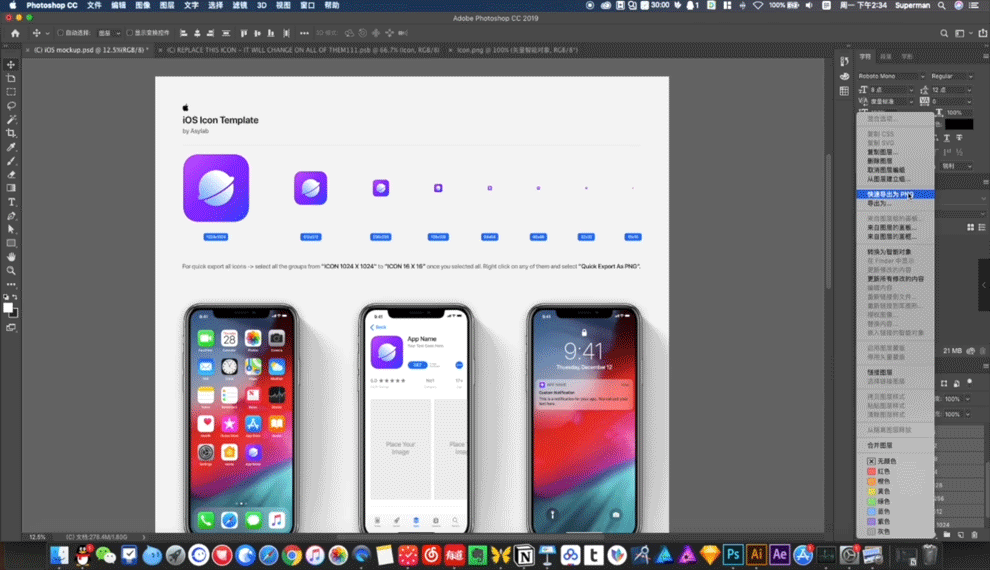Open the 3D menu in the menu bar
990x570 pixels.
point(261,5)
